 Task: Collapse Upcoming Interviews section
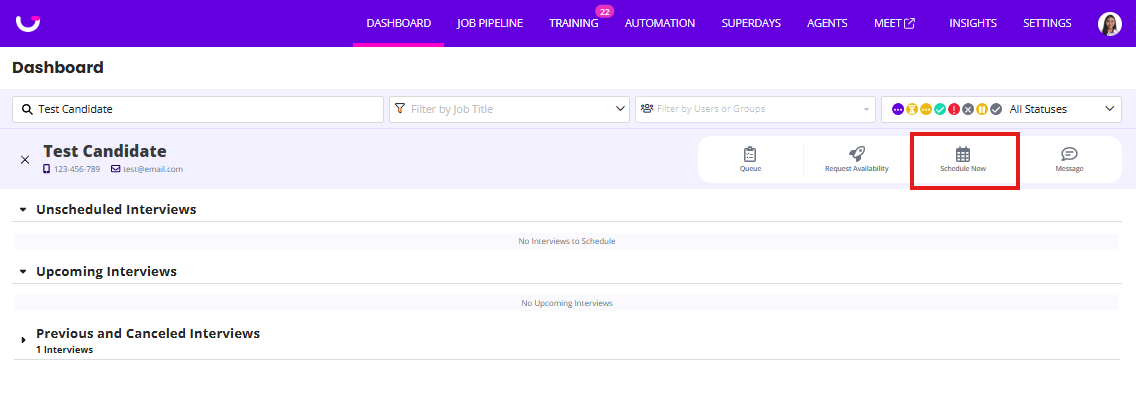point(22,272)
